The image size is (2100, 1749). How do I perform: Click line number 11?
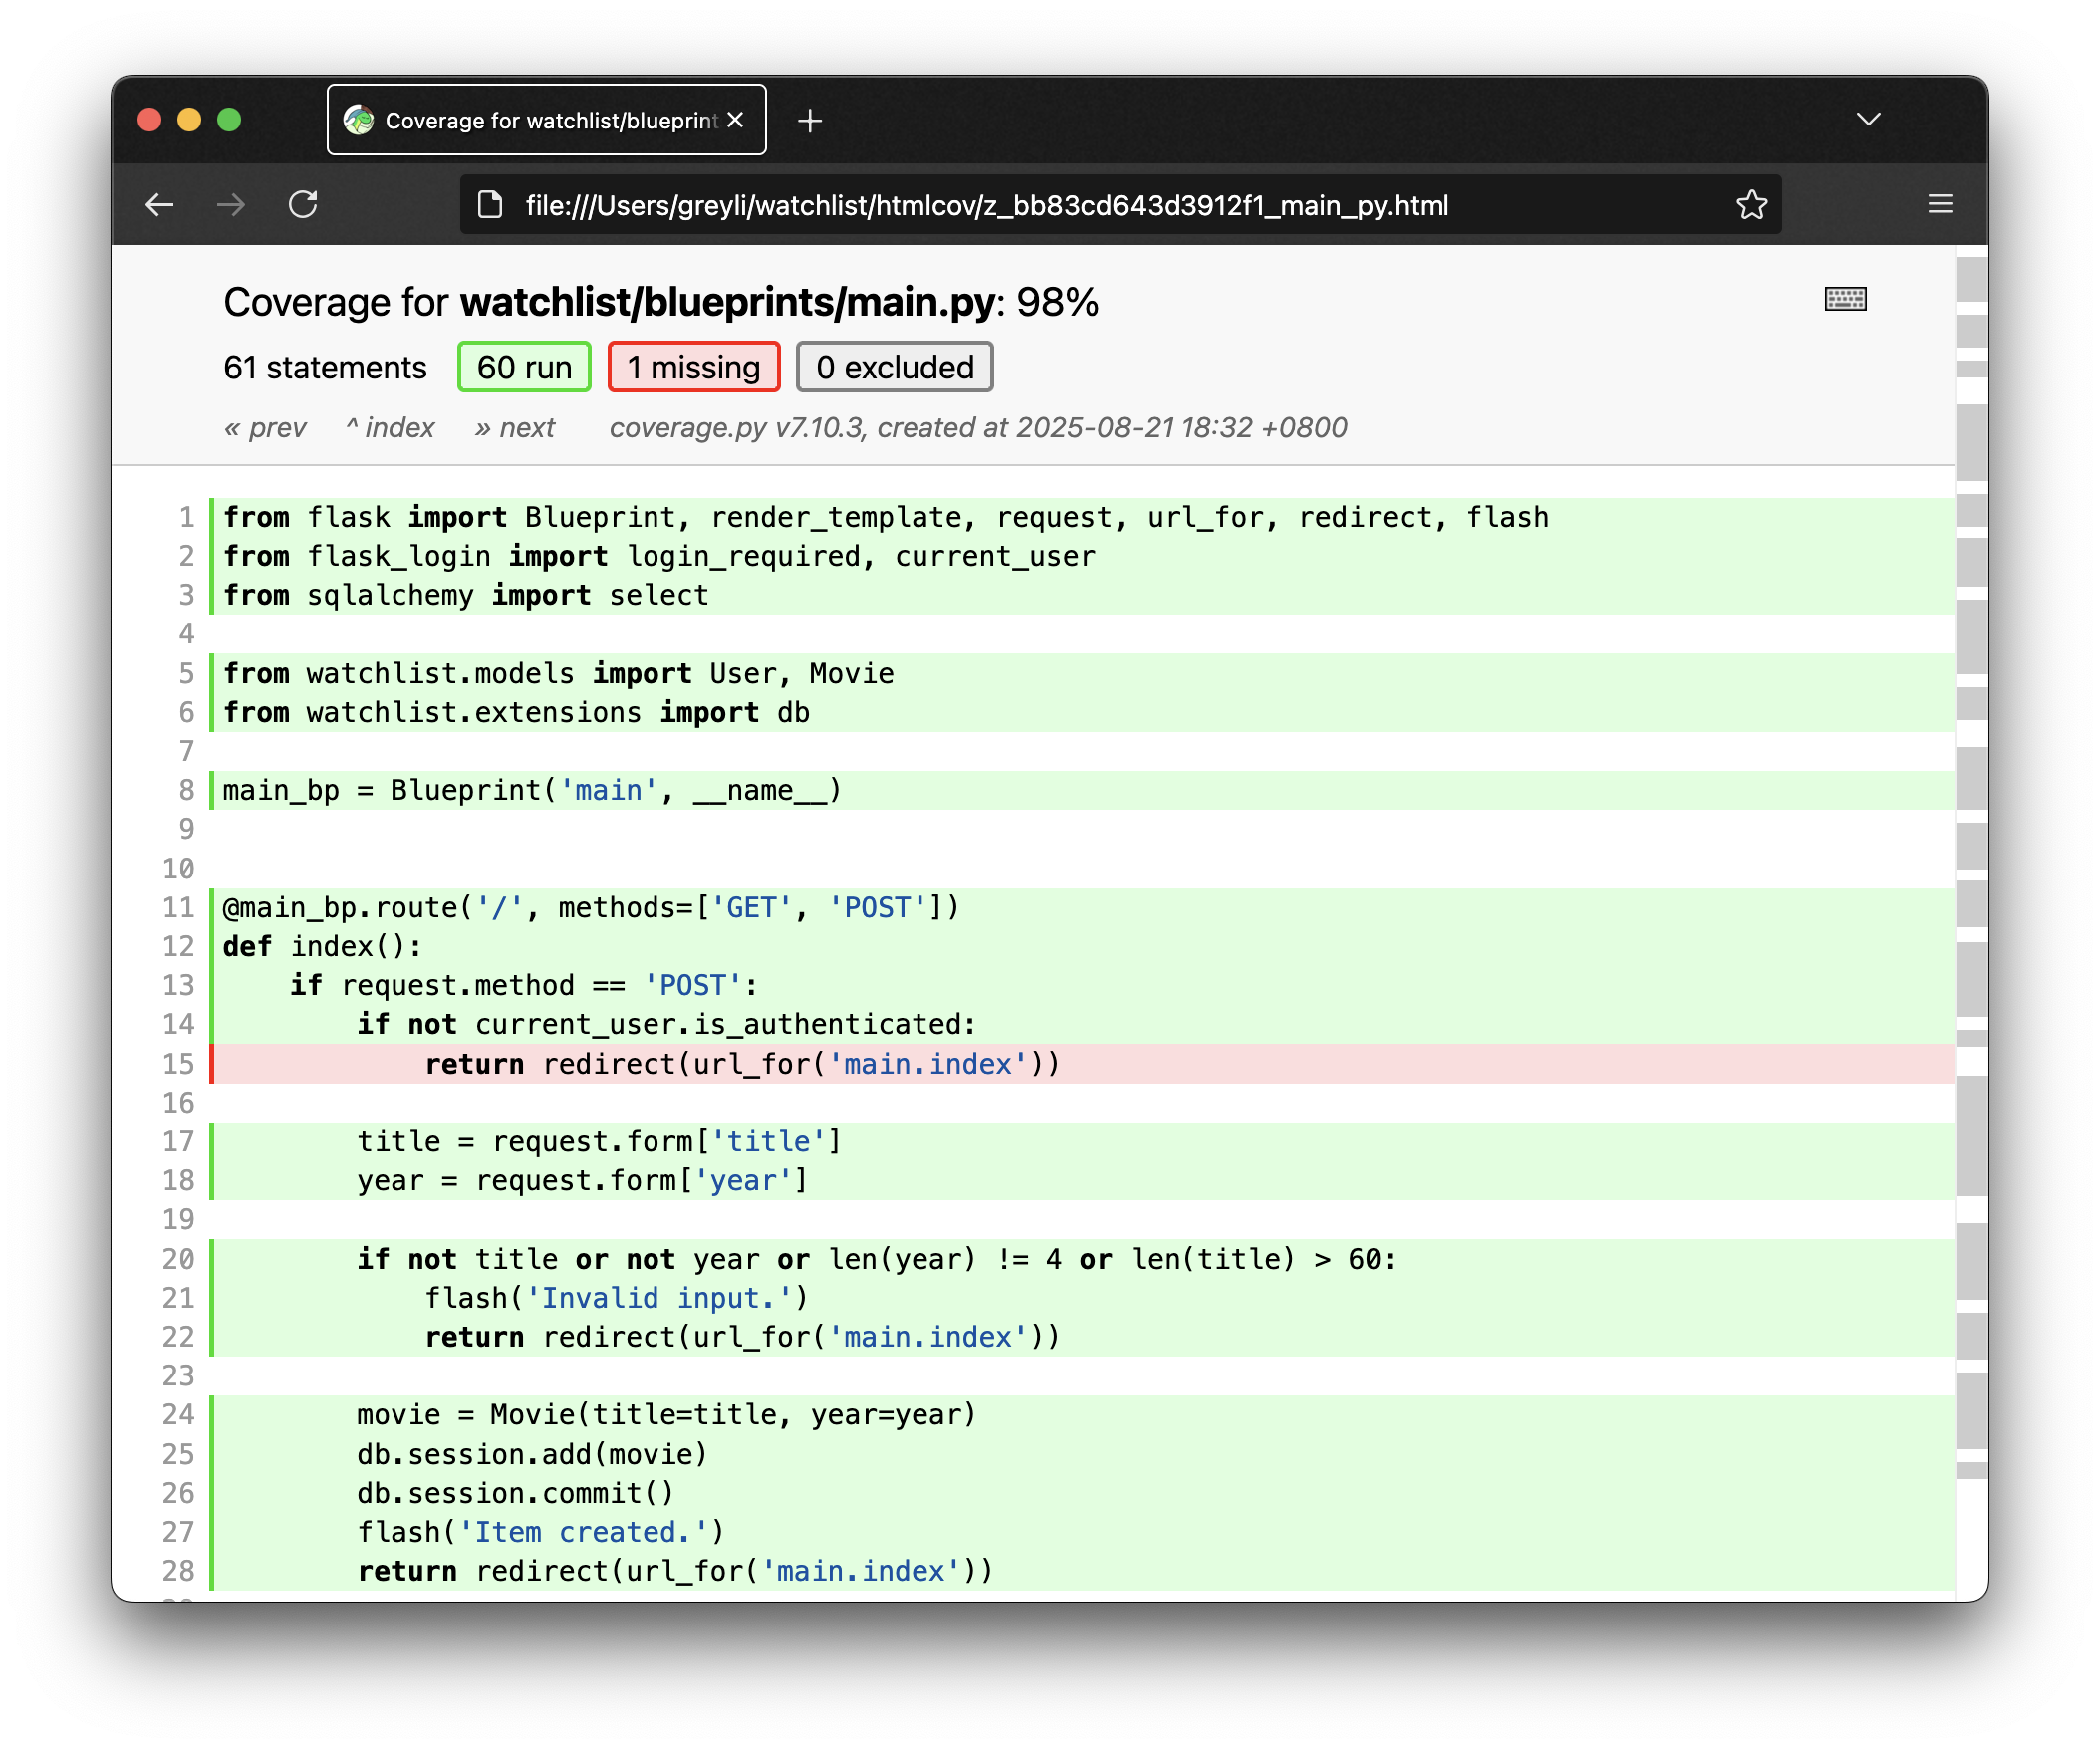(x=178, y=907)
